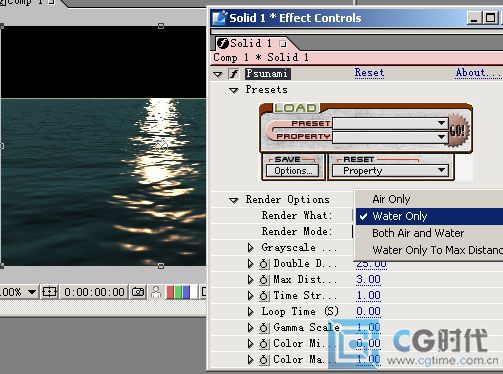This screenshot has width=503, height=374.
Task: Edit the Loop Time value 0.00
Action: click(x=368, y=311)
